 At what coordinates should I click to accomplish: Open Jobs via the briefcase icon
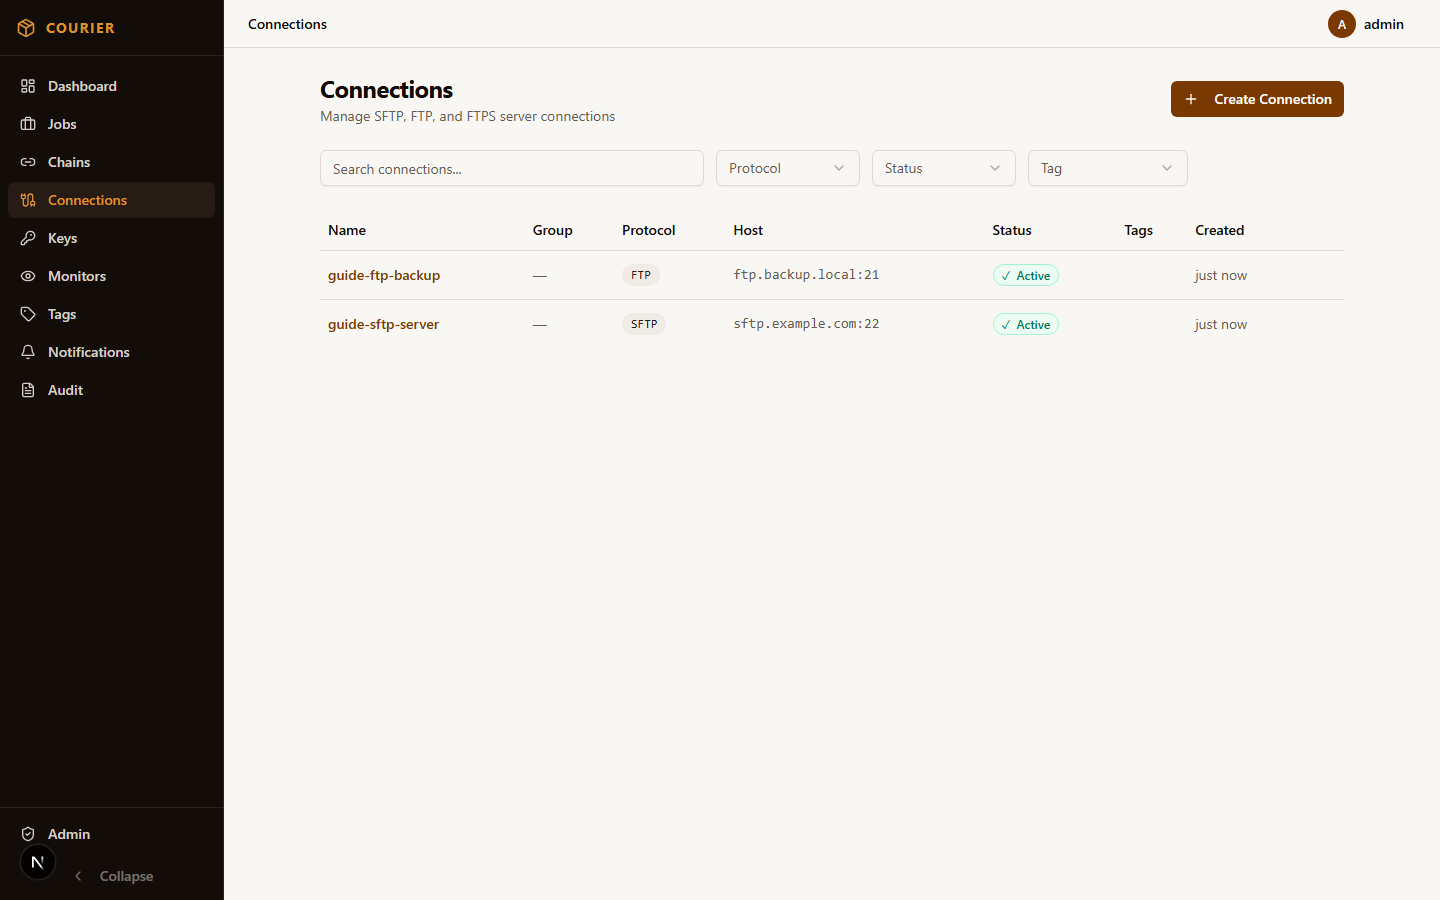point(28,124)
